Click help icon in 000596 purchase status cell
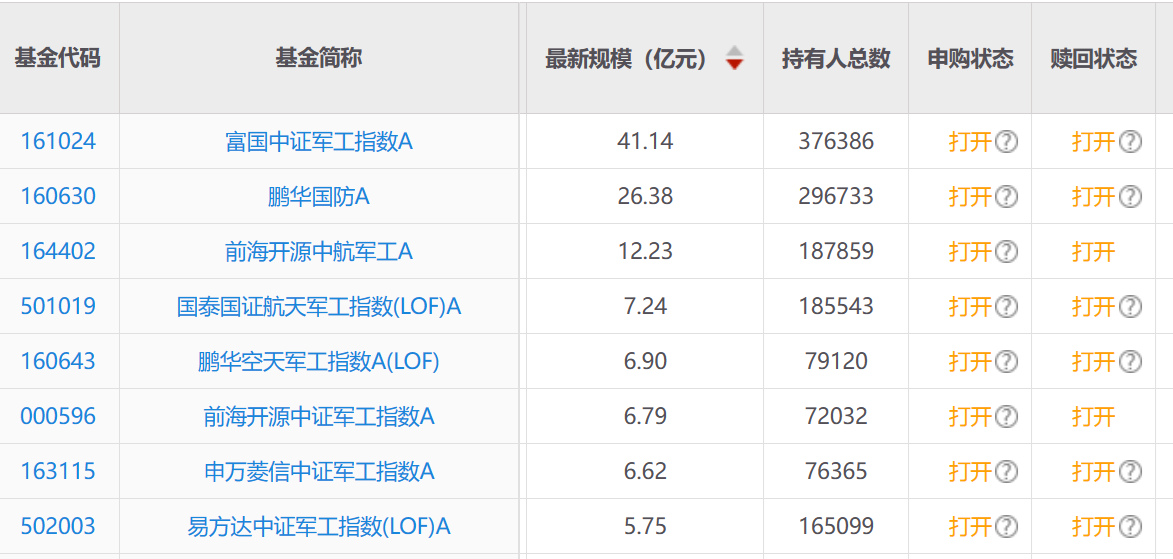 [x=1007, y=416]
